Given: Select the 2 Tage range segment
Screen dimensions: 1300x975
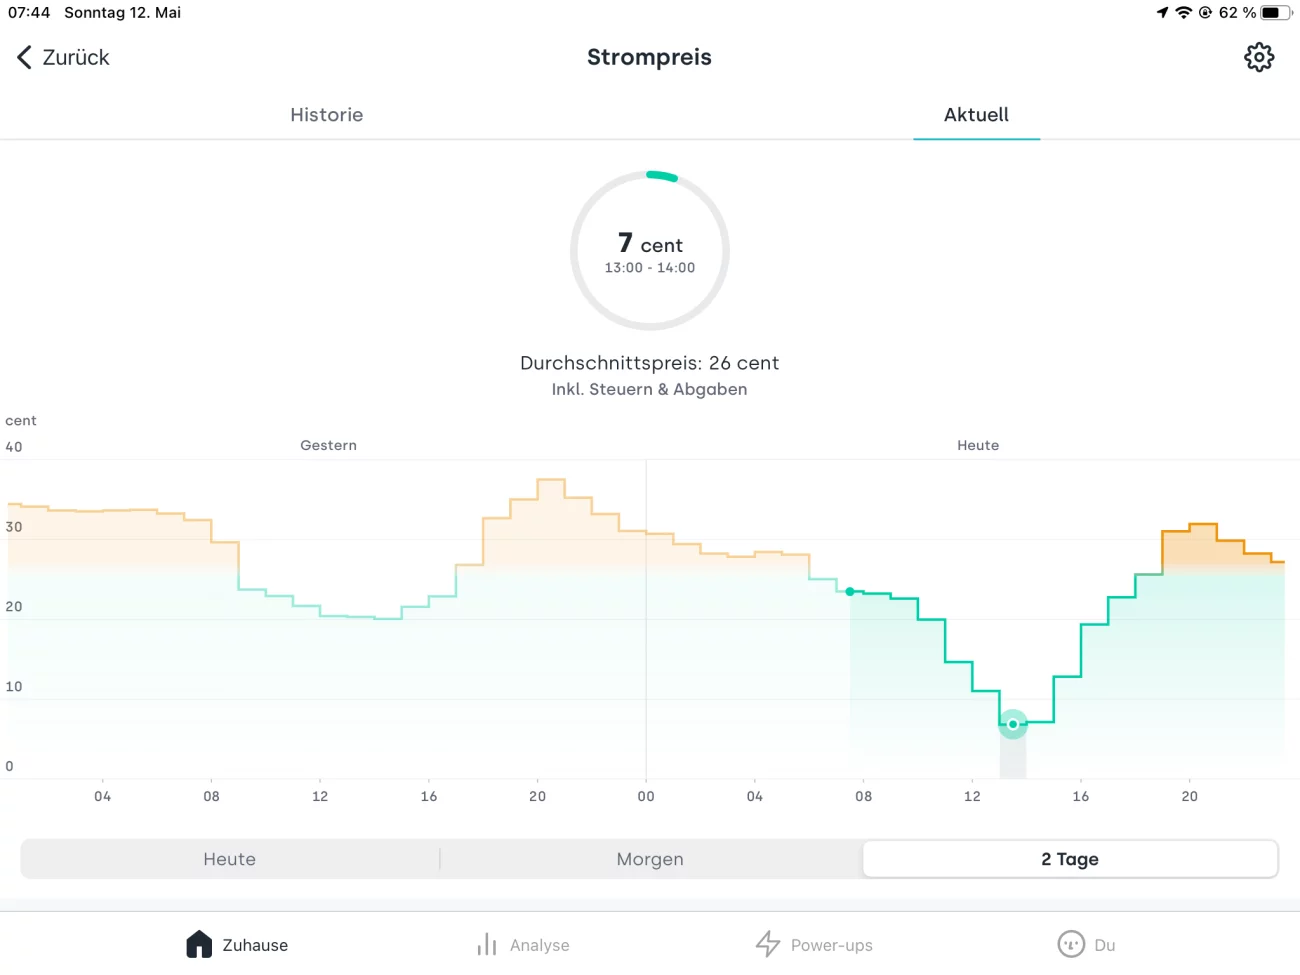Looking at the screenshot, I should coord(1070,859).
